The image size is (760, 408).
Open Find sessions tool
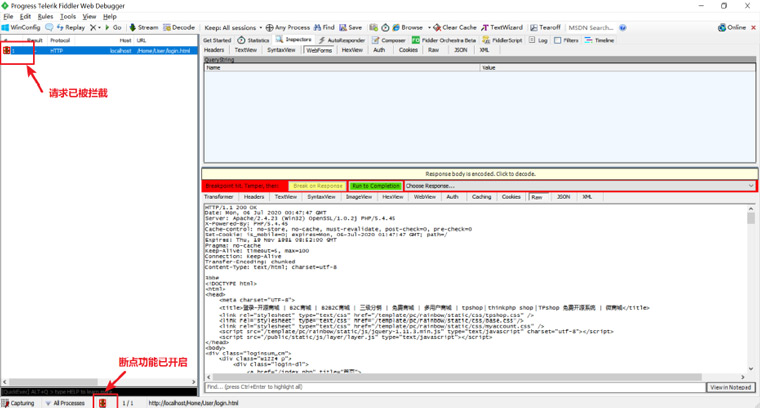324,28
